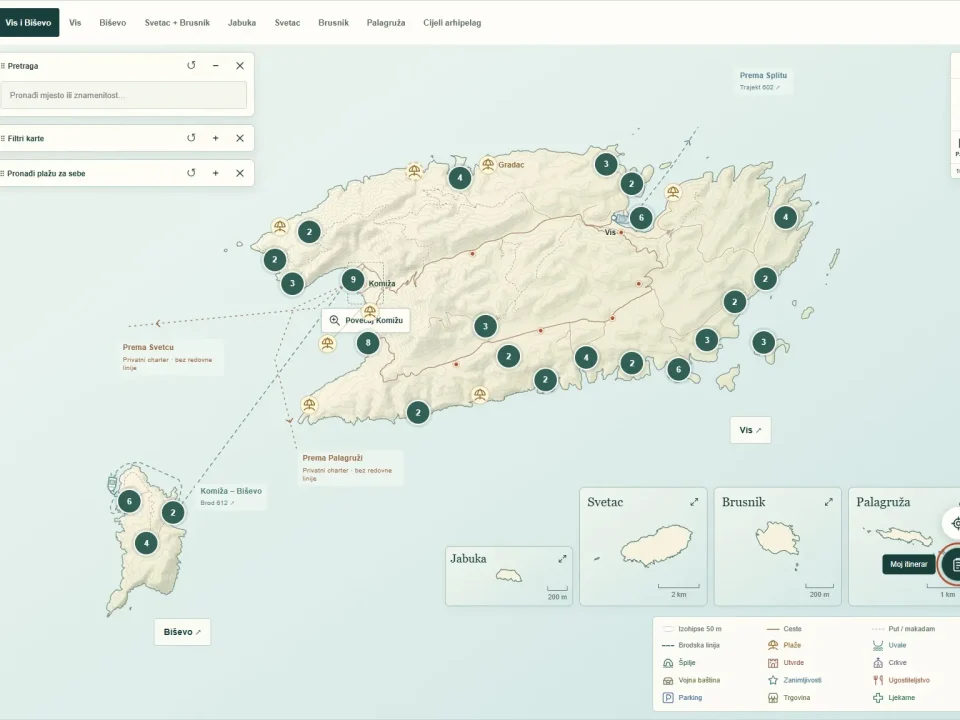The width and height of the screenshot is (960, 720).
Task: Click the search field for places or landmarks
Action: pos(124,96)
